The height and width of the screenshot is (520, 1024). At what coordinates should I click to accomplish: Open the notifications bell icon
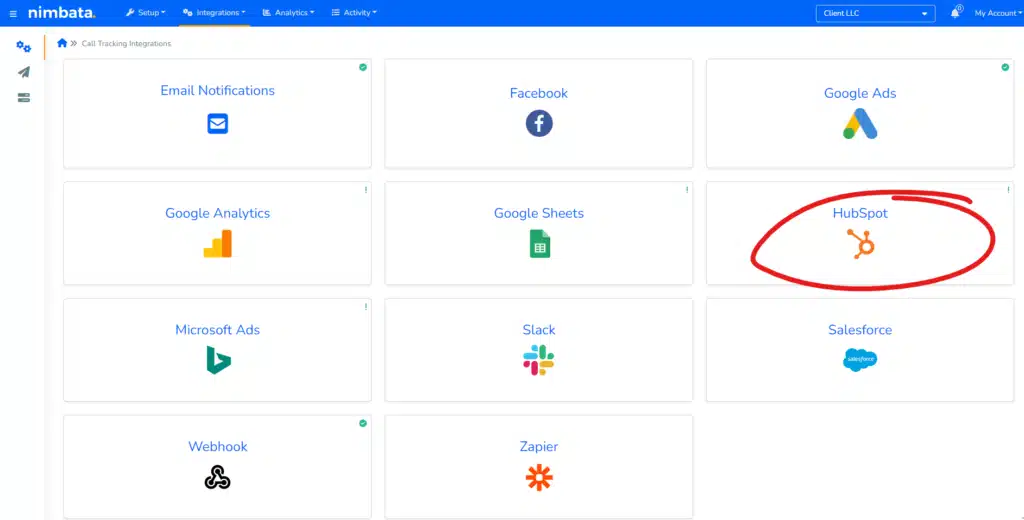(x=955, y=13)
